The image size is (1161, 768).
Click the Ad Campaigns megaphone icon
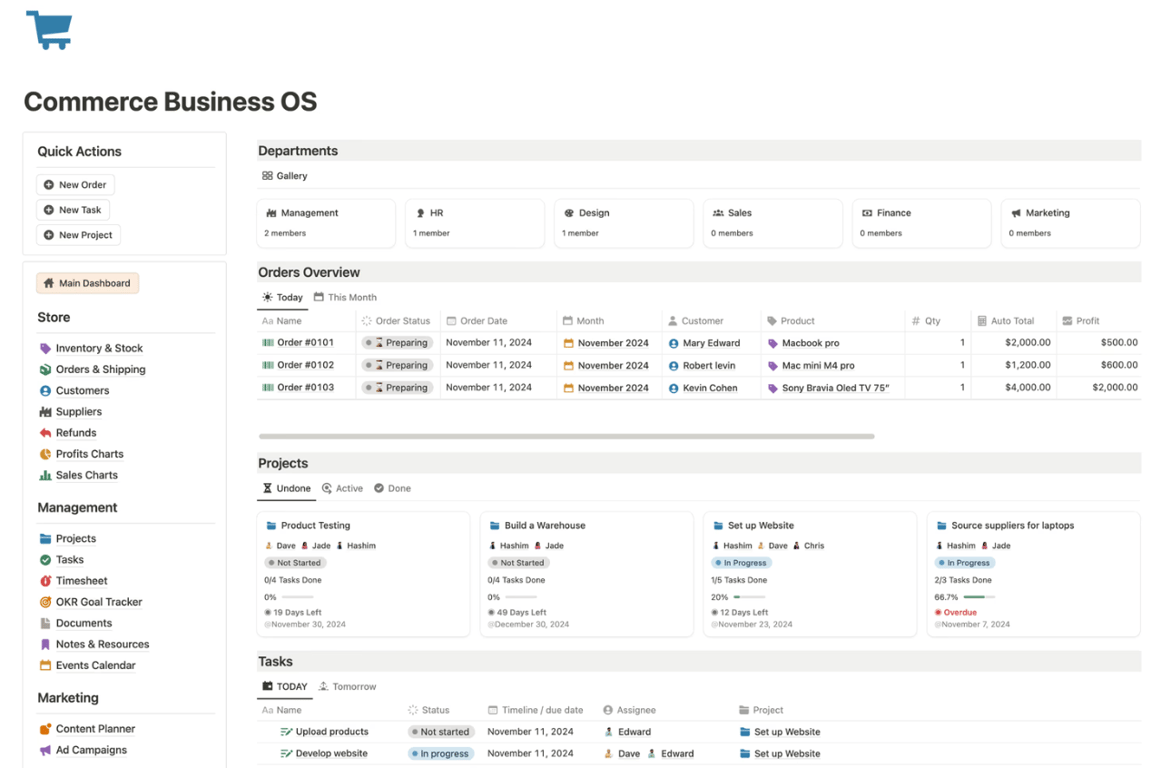(x=45, y=750)
